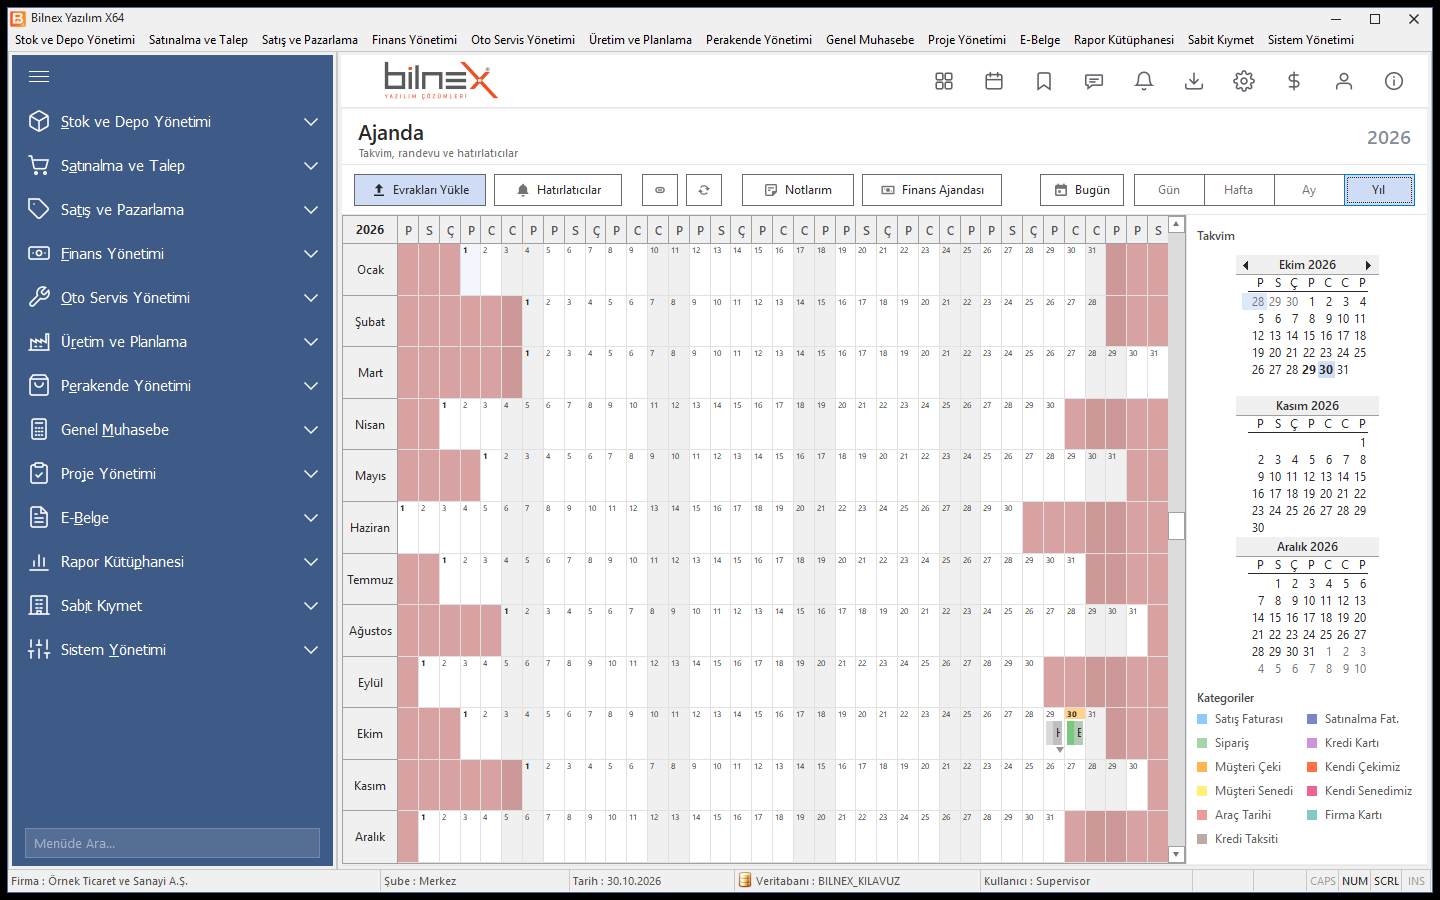
Task: Jump to today with the Bugün button
Action: click(x=1082, y=190)
